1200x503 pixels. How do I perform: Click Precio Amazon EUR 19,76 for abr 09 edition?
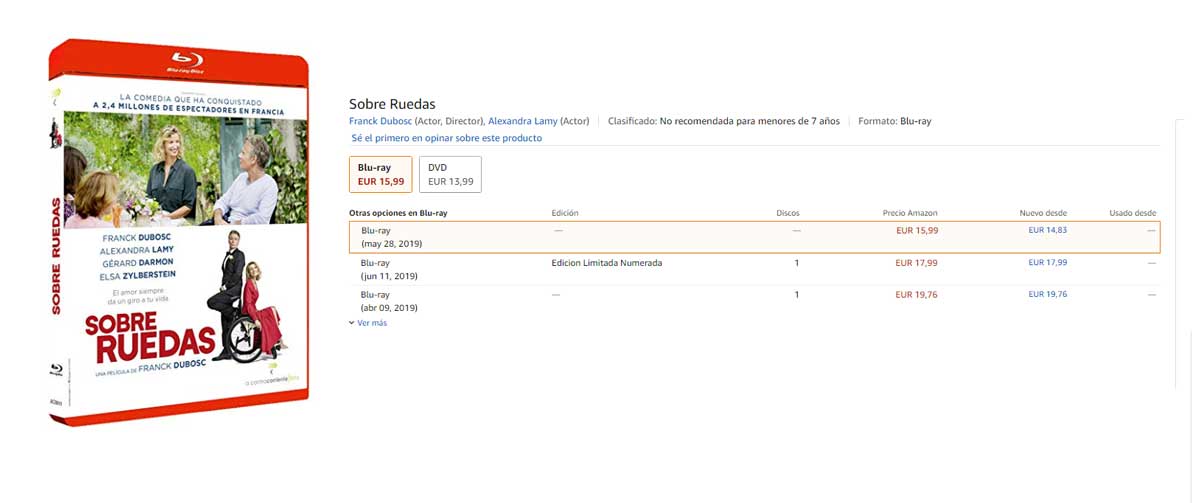click(916, 295)
